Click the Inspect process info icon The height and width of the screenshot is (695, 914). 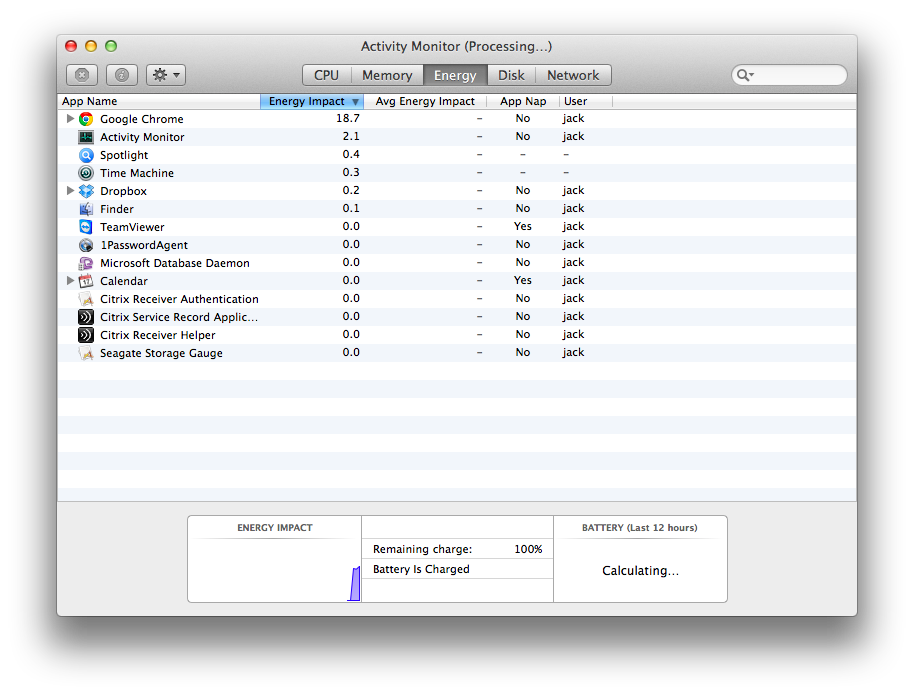(x=122, y=75)
